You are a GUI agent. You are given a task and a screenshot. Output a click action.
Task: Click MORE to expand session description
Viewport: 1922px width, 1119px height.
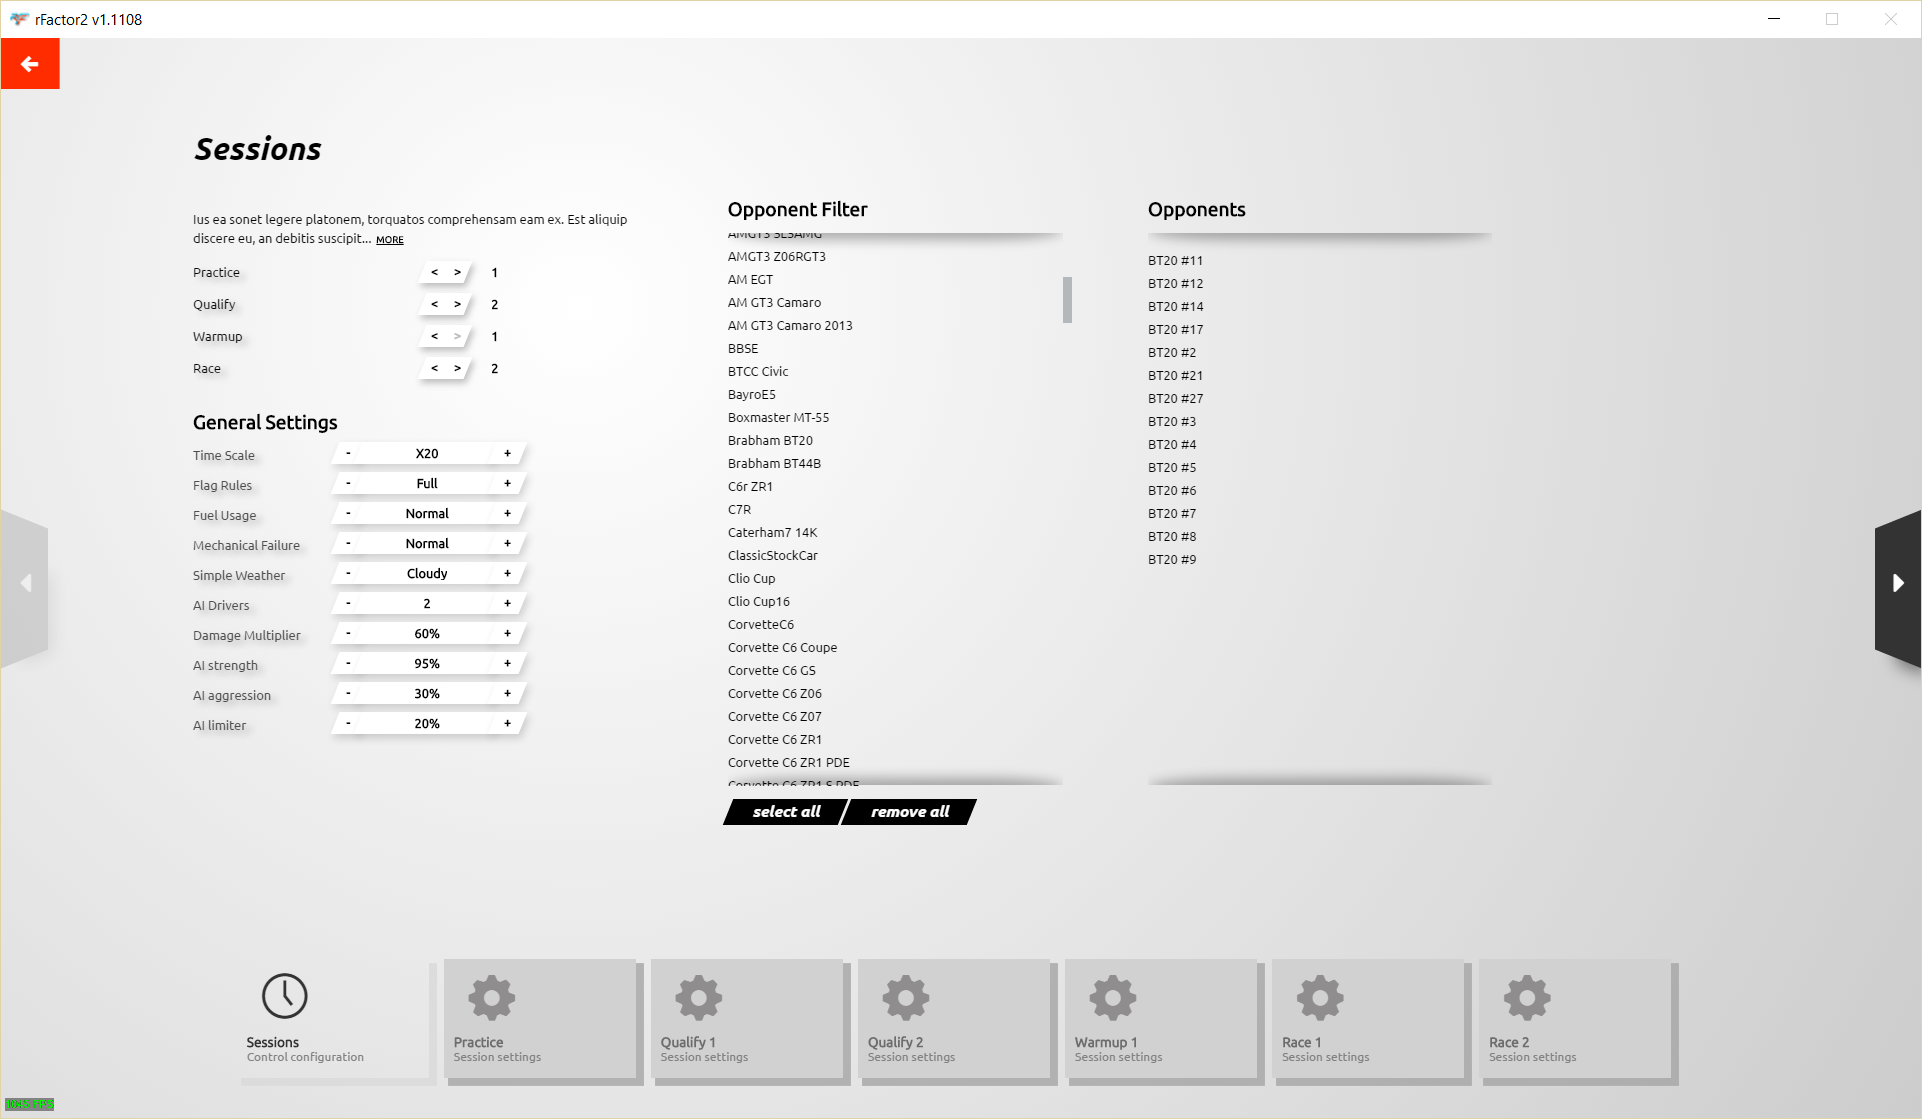390,240
